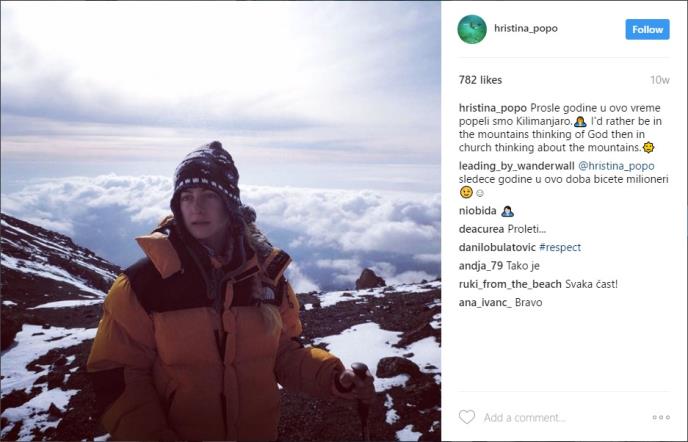The image size is (688, 442).
Task: Click the hristina_popo profile avatar
Action: [472, 29]
